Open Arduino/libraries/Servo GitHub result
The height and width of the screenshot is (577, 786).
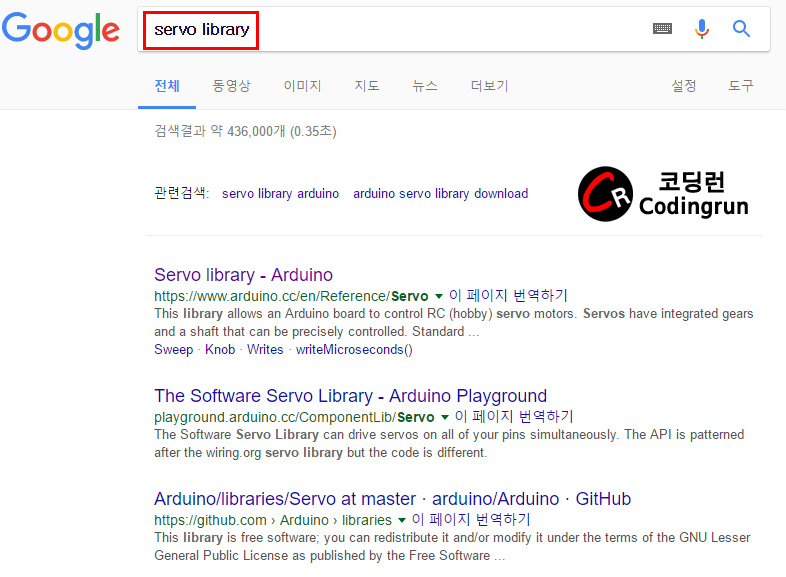[392, 499]
